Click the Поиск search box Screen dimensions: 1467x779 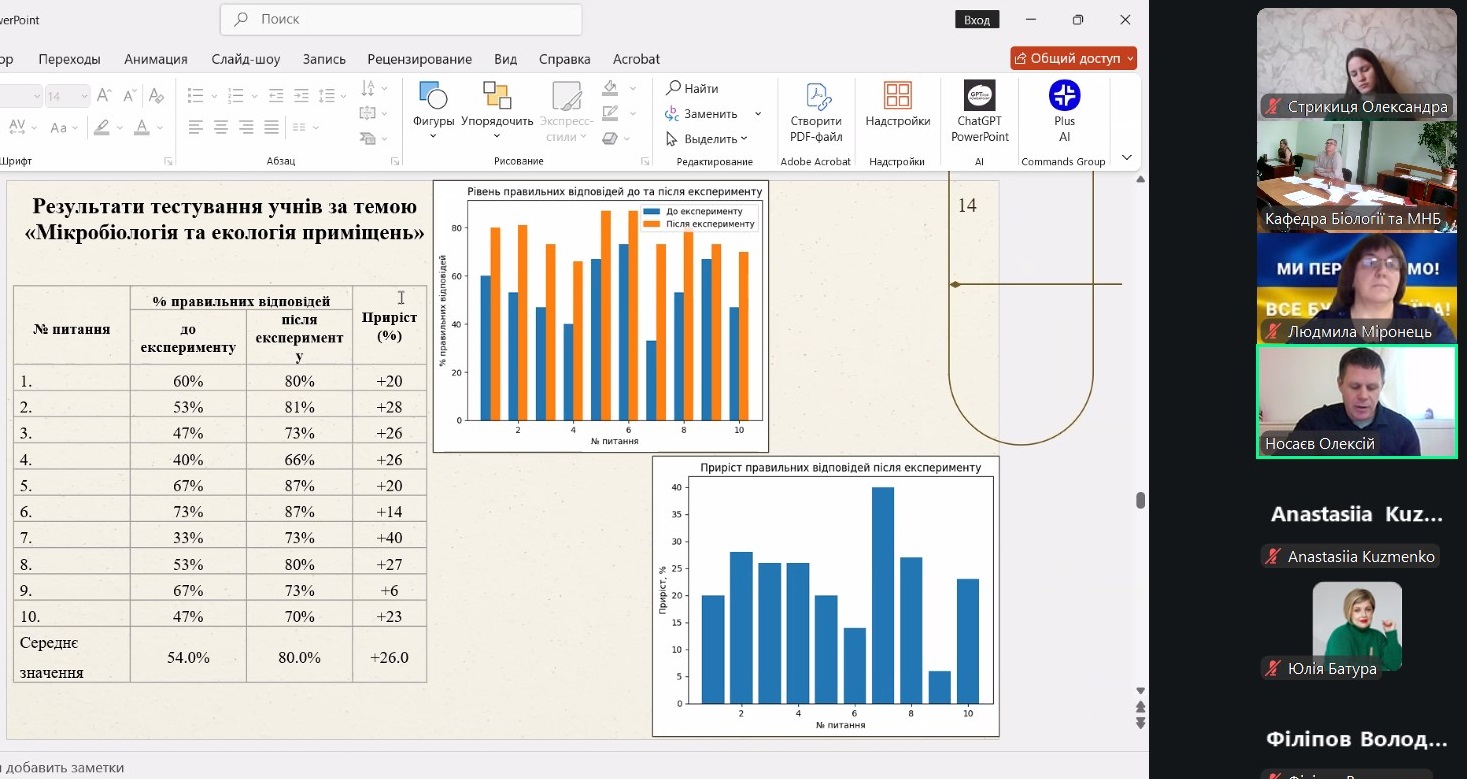tap(400, 19)
